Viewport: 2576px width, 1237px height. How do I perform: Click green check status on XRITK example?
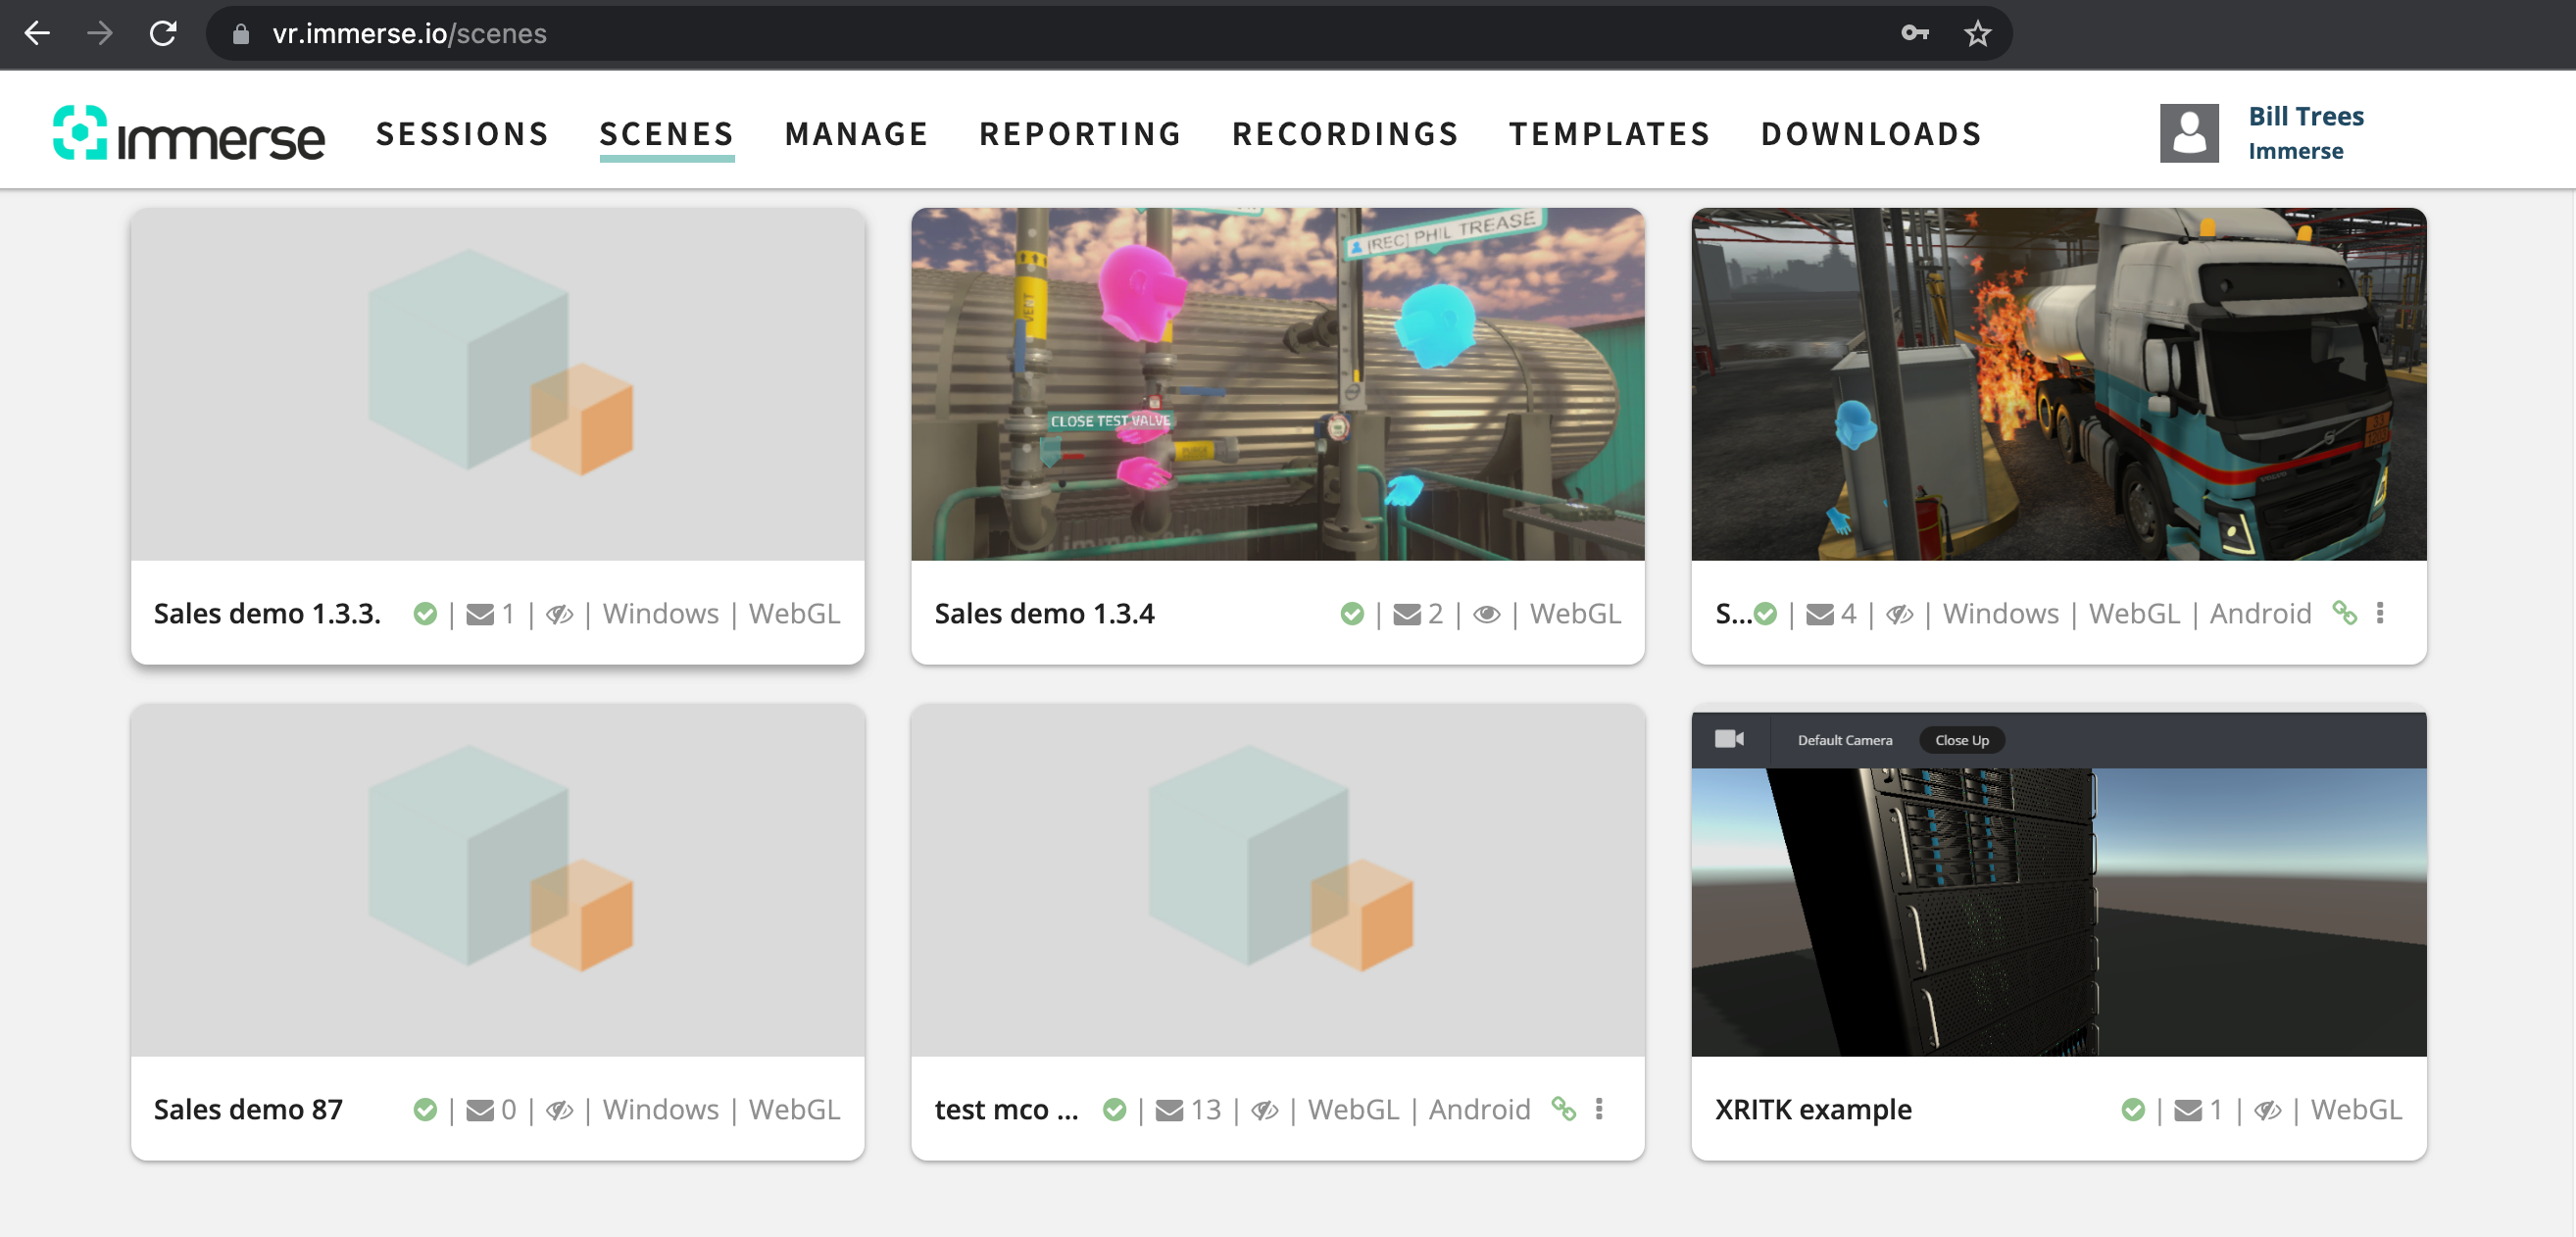pos(2132,1110)
